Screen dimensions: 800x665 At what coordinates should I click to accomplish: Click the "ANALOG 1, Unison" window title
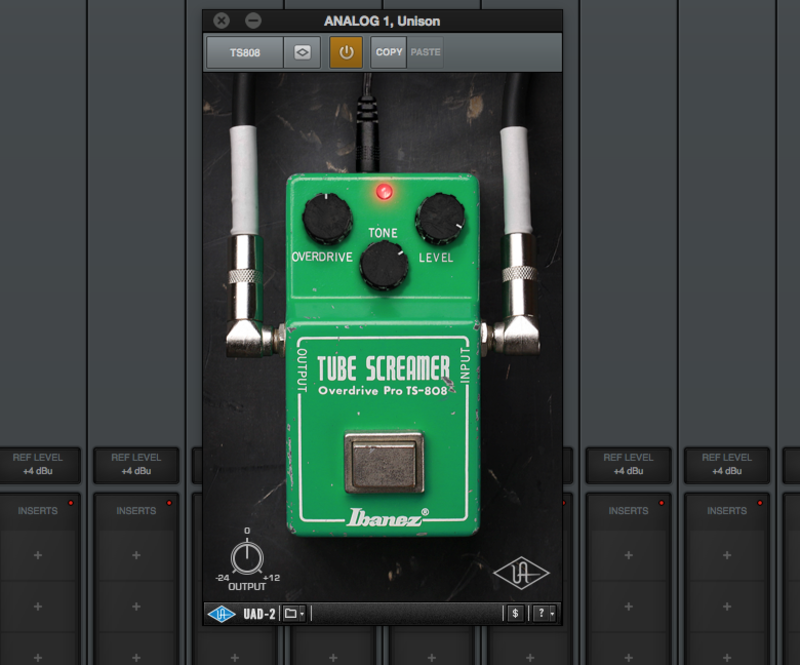(382, 21)
